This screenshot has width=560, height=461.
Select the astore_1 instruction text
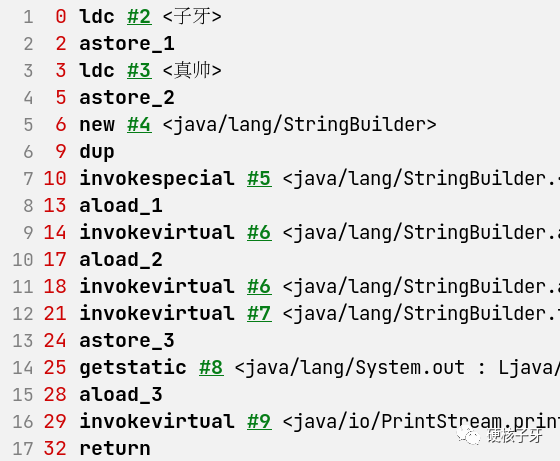(x=127, y=44)
